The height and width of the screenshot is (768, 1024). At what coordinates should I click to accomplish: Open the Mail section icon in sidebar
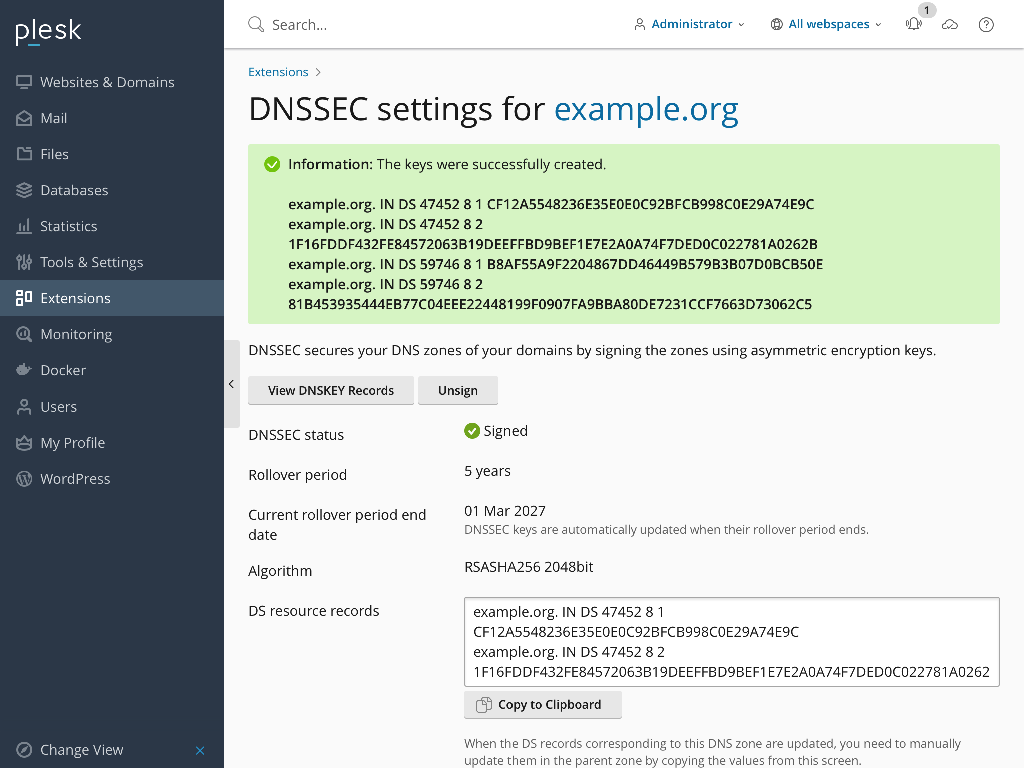[x=22, y=118]
